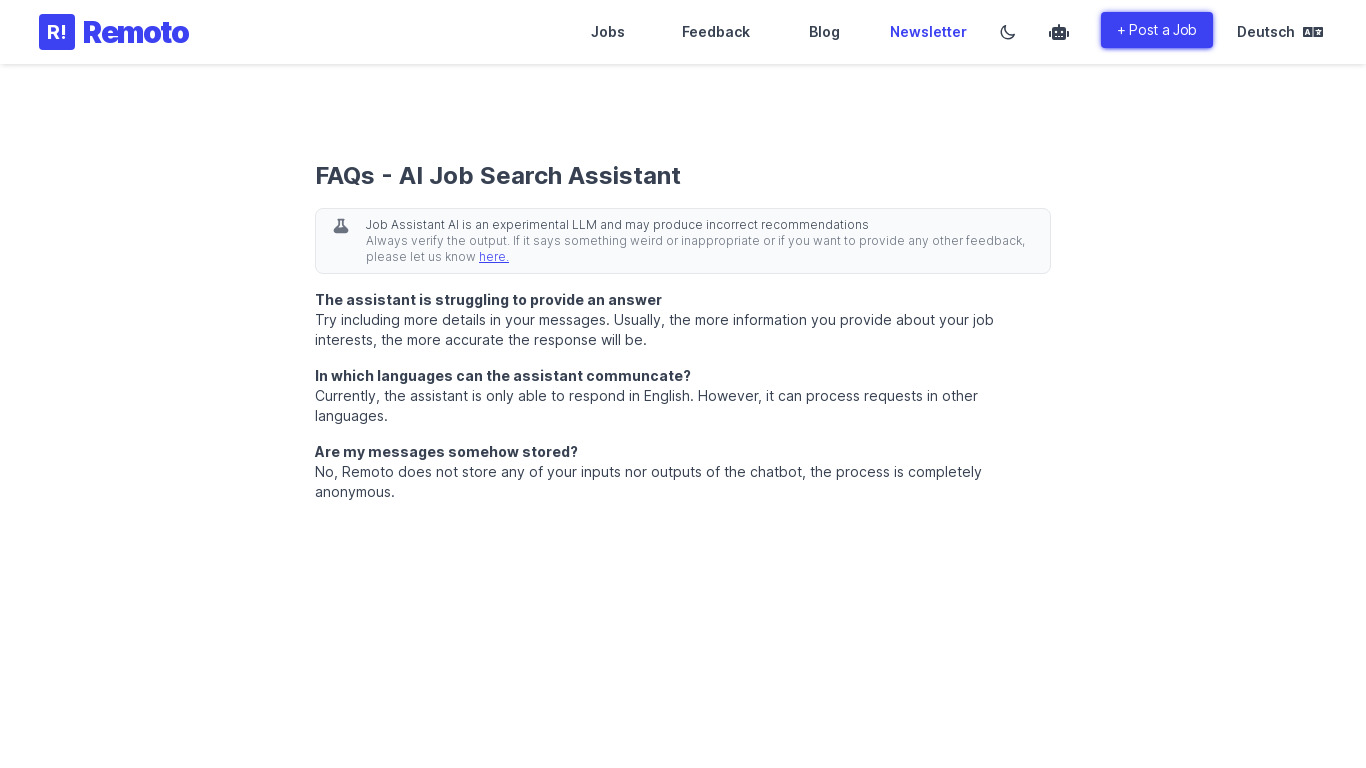Select the Newsletter nav link

pos(928,32)
